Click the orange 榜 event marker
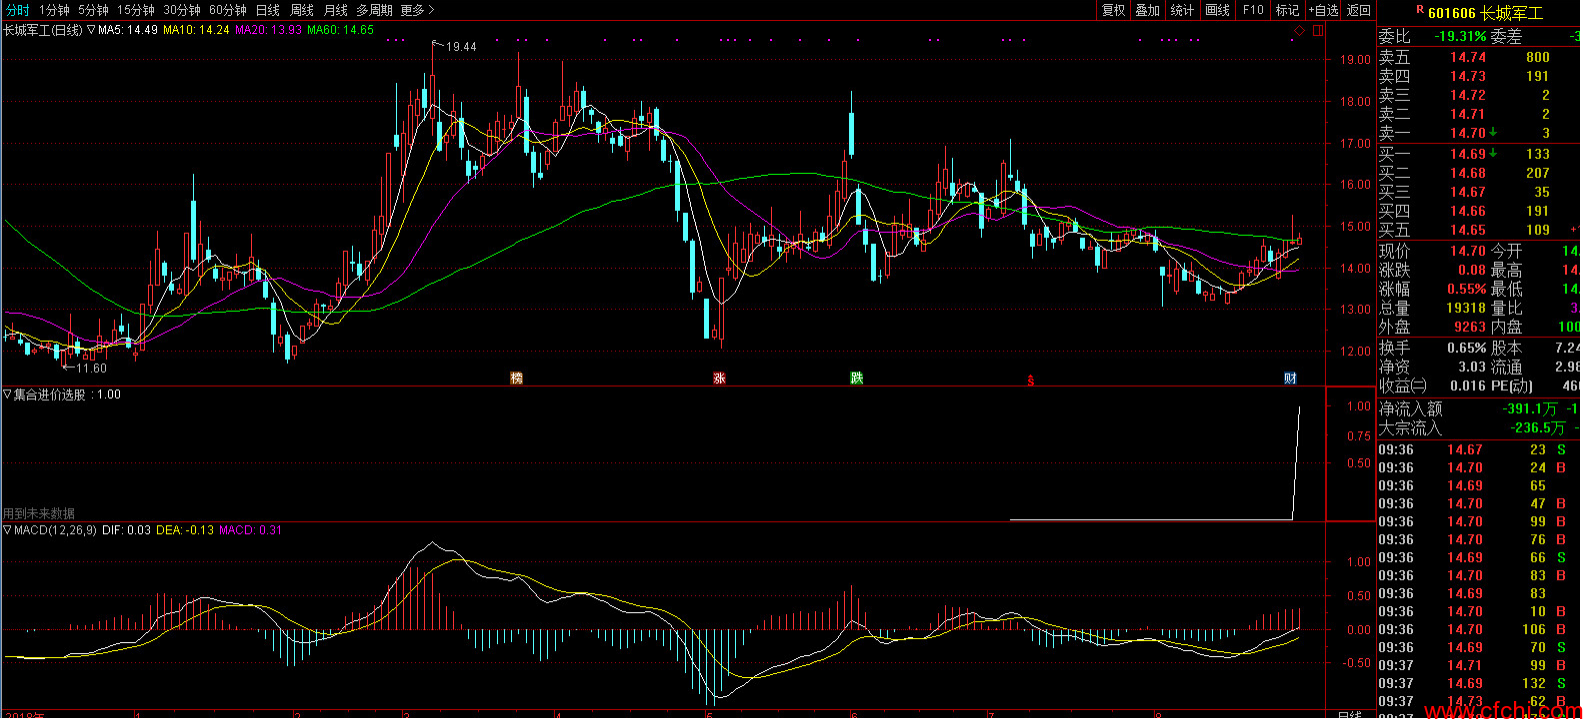Screen dimensions: 1583x719 tap(516, 378)
